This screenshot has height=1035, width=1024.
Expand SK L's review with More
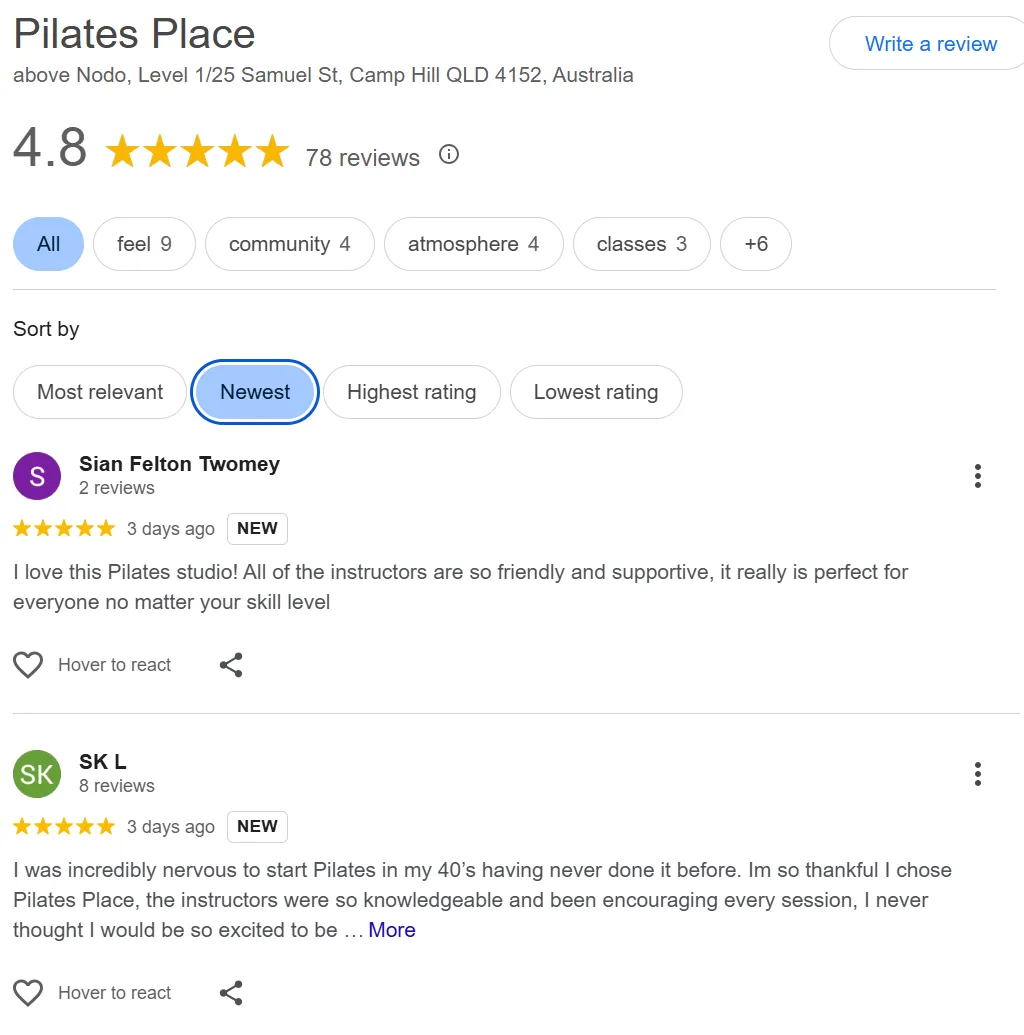click(392, 930)
